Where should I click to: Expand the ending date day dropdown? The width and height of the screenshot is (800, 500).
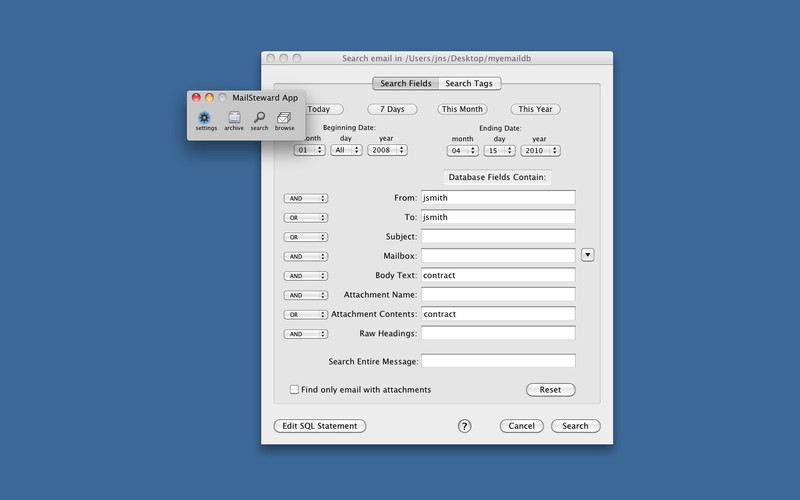click(498, 151)
